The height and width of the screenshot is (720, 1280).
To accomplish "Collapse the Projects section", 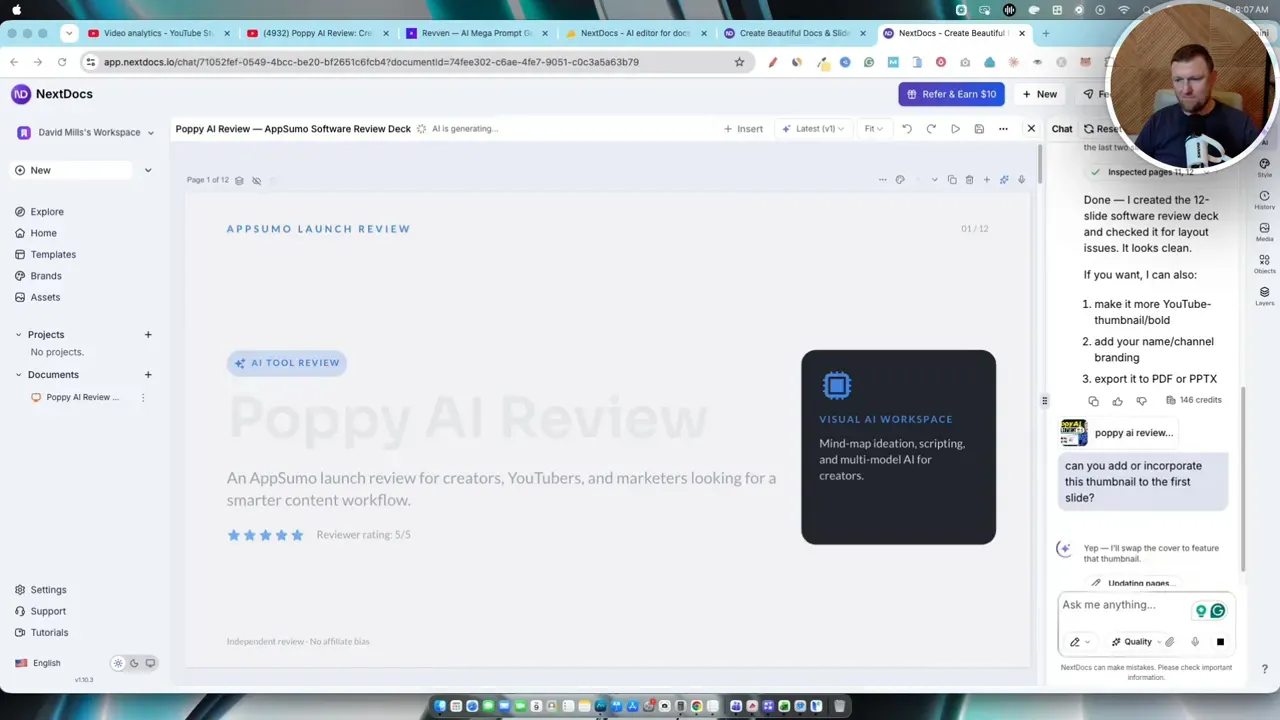I will coord(18,335).
